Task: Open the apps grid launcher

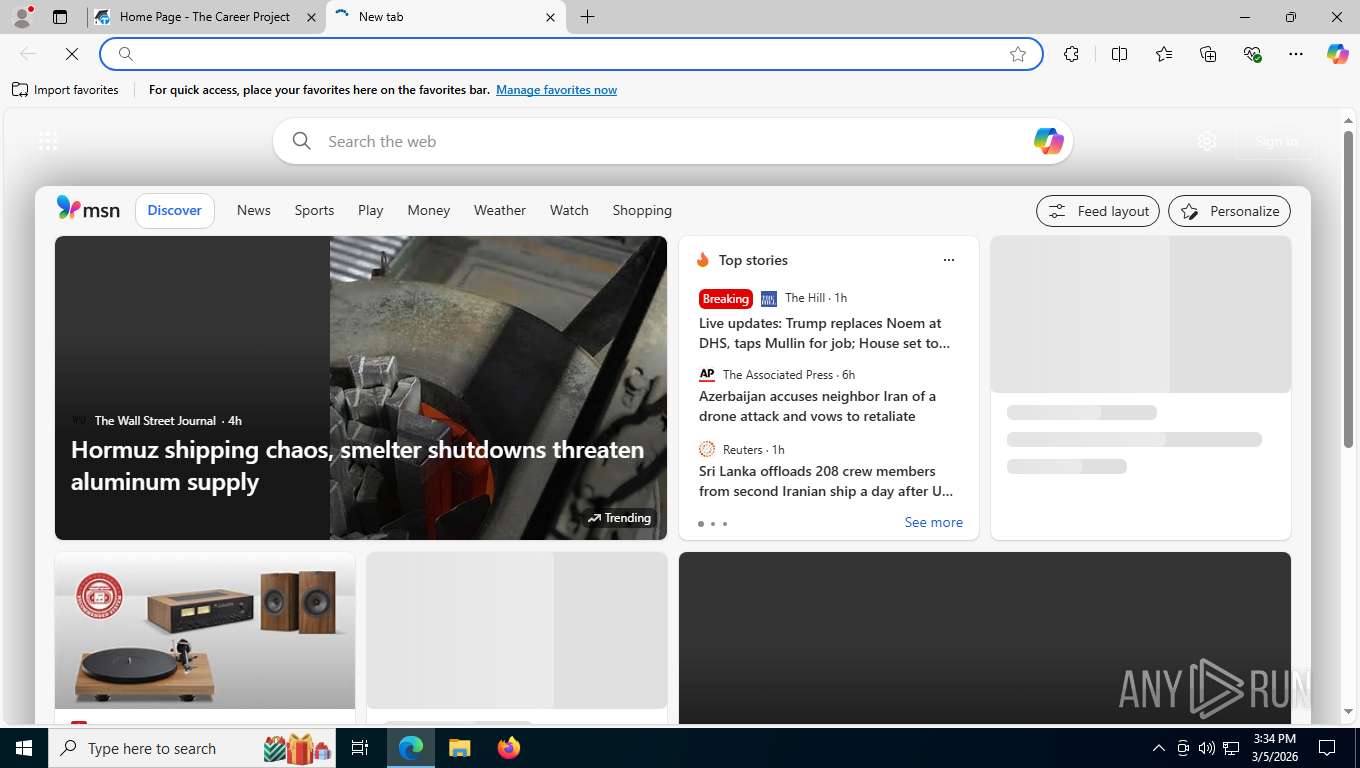Action: [48, 141]
